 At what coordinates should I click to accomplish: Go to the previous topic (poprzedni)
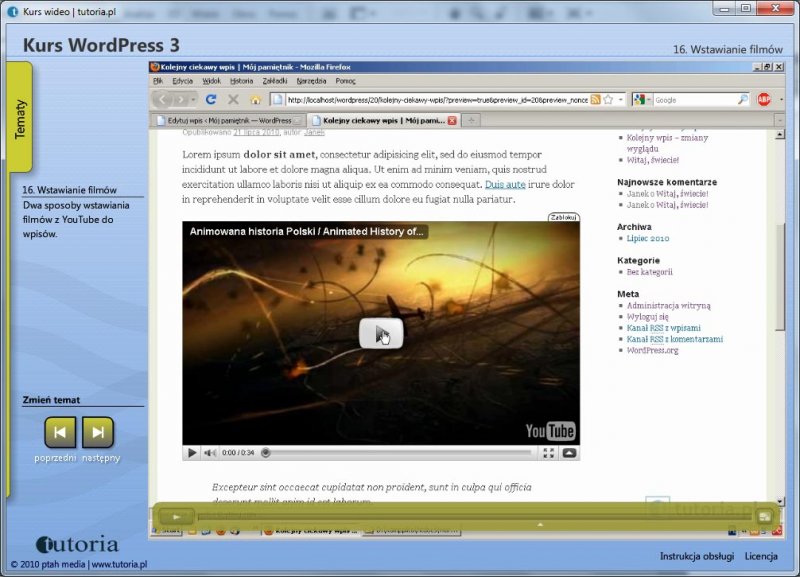(60, 432)
